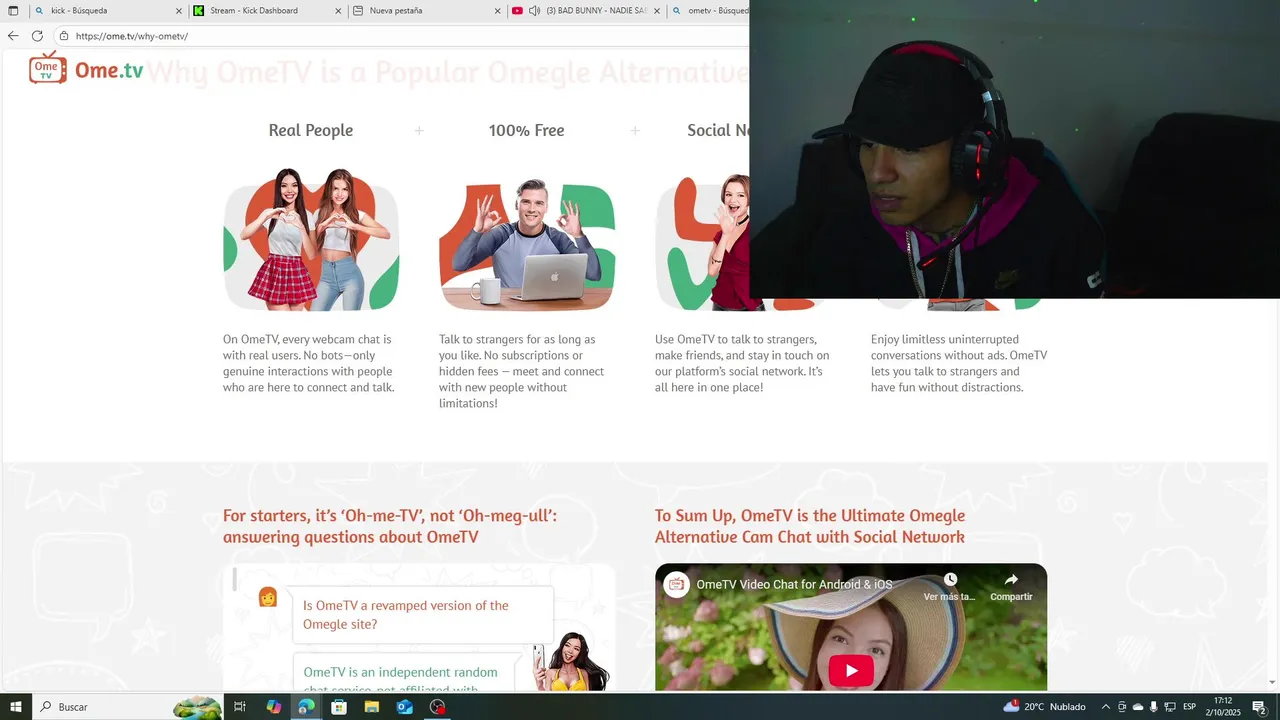Screen dimensions: 1280x720
Task: Open Microsoft Edge taskbar icon
Action: pyautogui.click(x=306, y=707)
